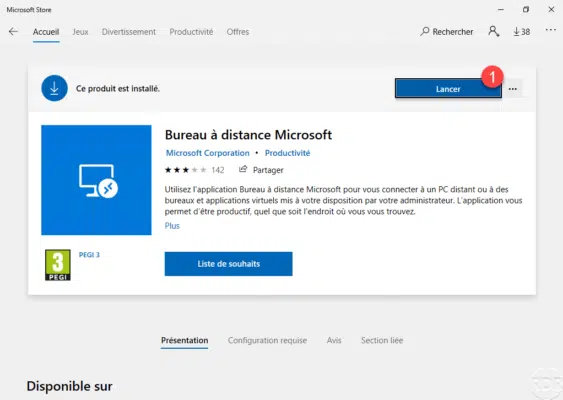Close the Microsoft Store window

click(x=552, y=10)
